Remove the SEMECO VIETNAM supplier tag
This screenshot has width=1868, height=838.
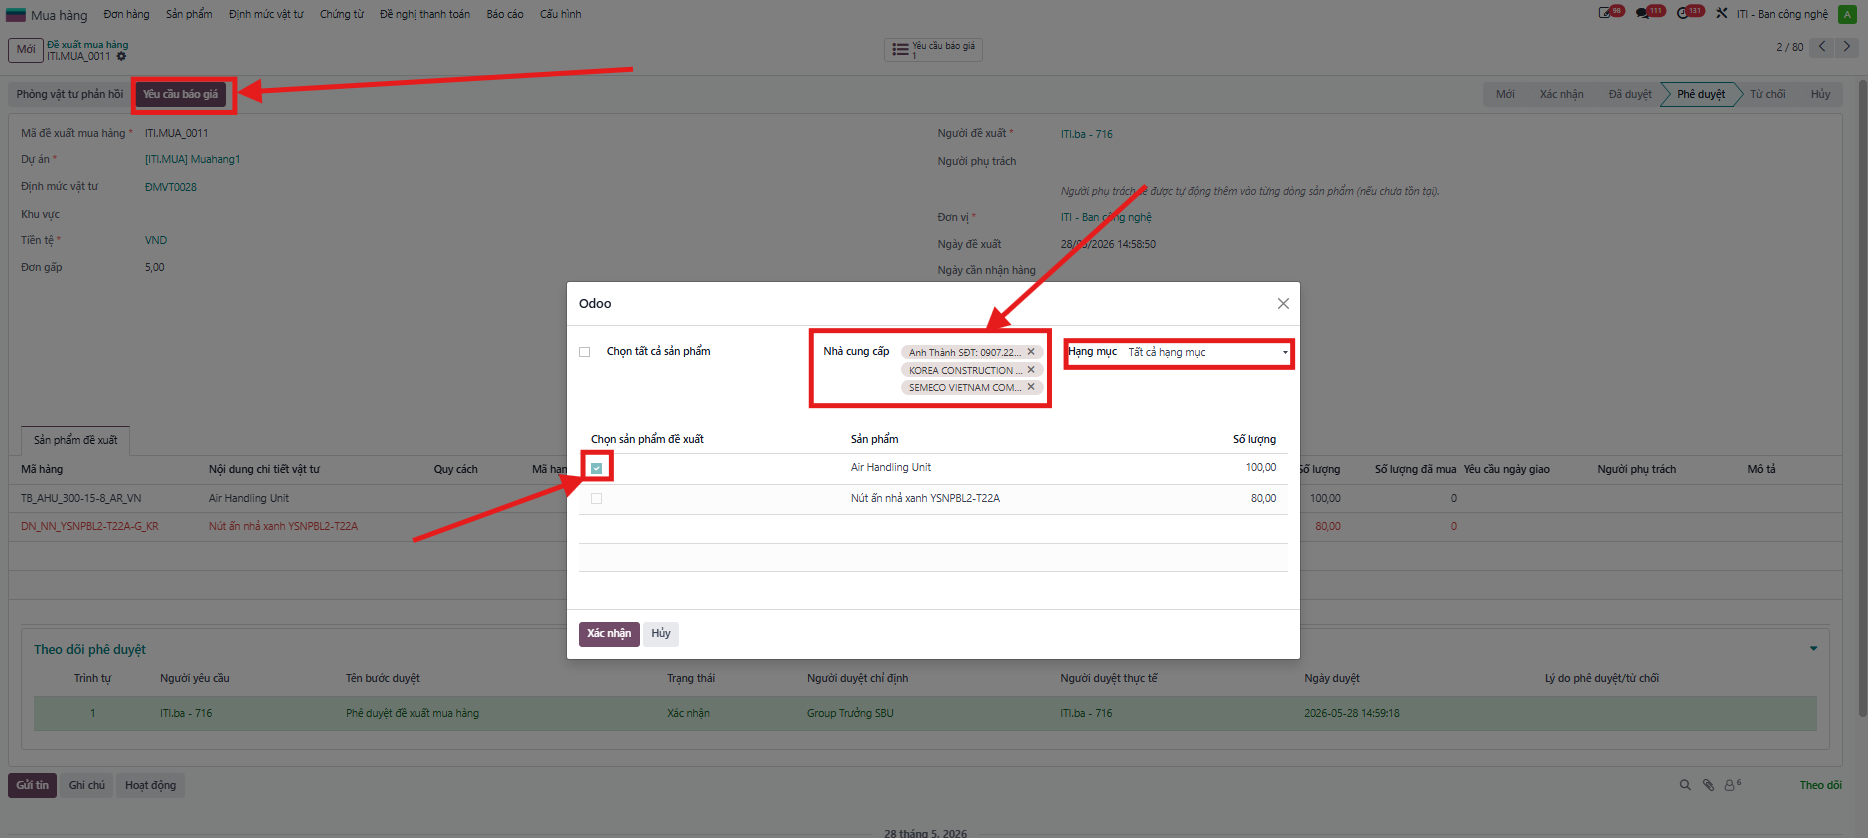[x=1031, y=387]
